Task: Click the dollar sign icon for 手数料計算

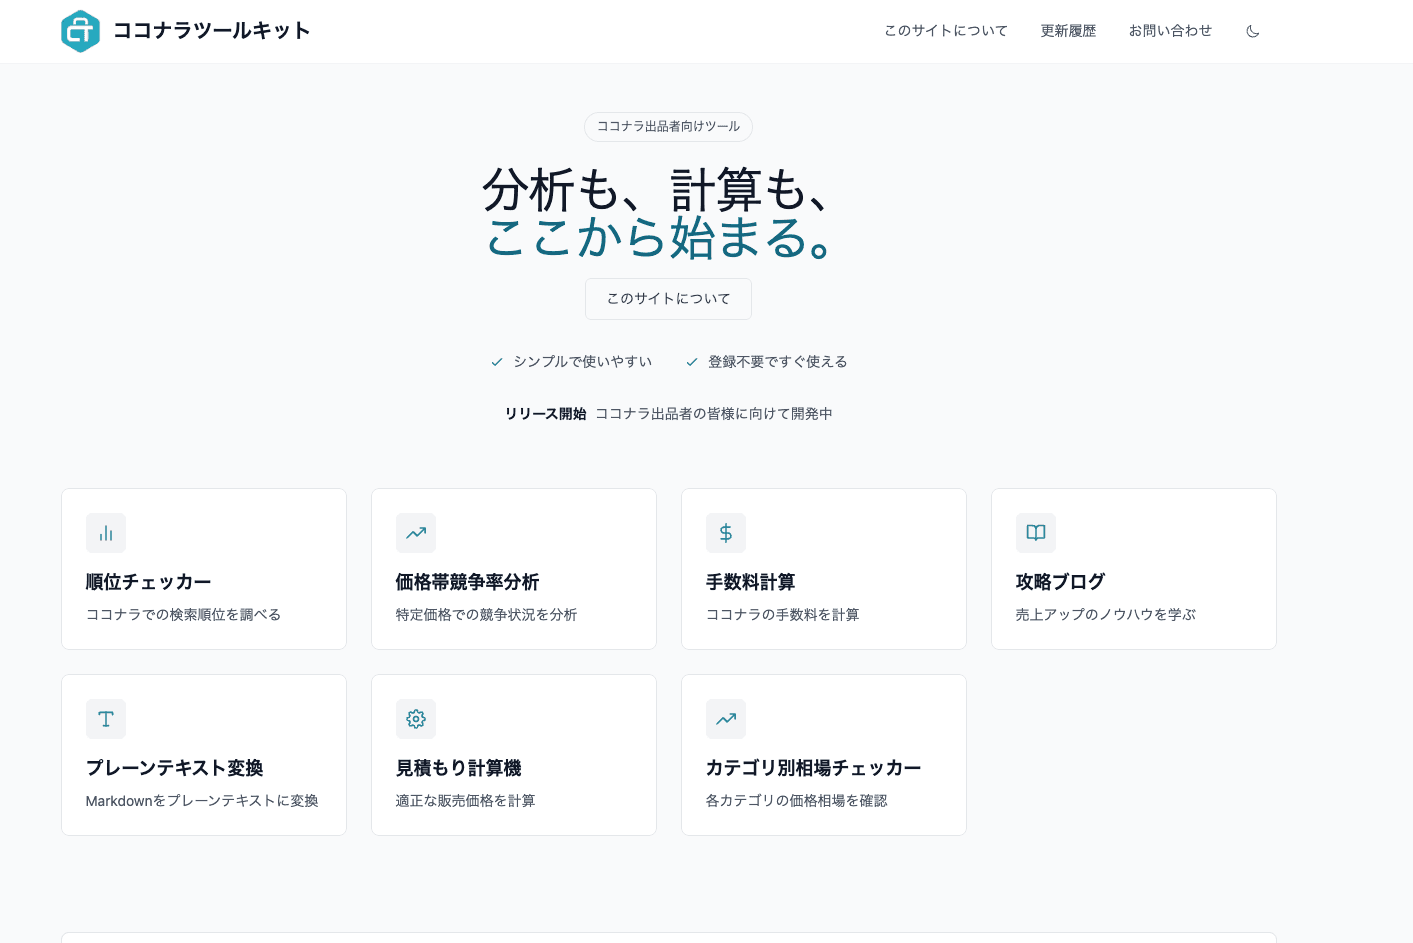Action: (x=726, y=533)
